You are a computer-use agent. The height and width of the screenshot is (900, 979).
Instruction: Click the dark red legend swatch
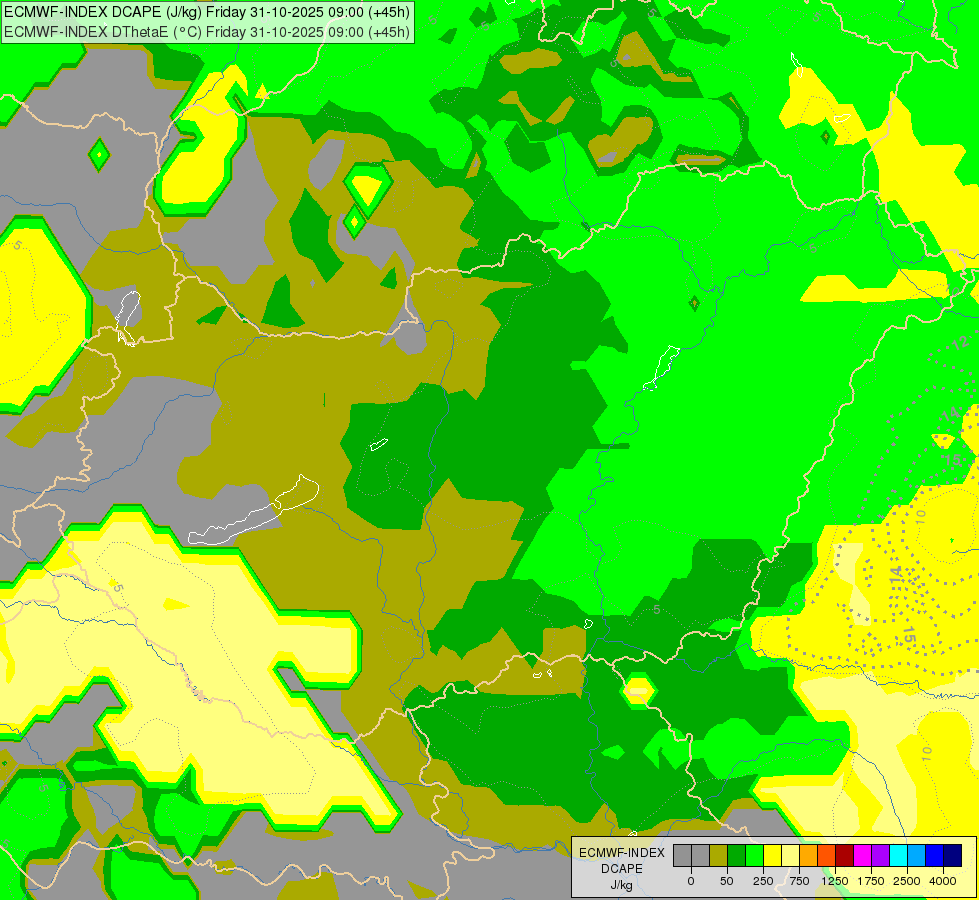(x=845, y=855)
